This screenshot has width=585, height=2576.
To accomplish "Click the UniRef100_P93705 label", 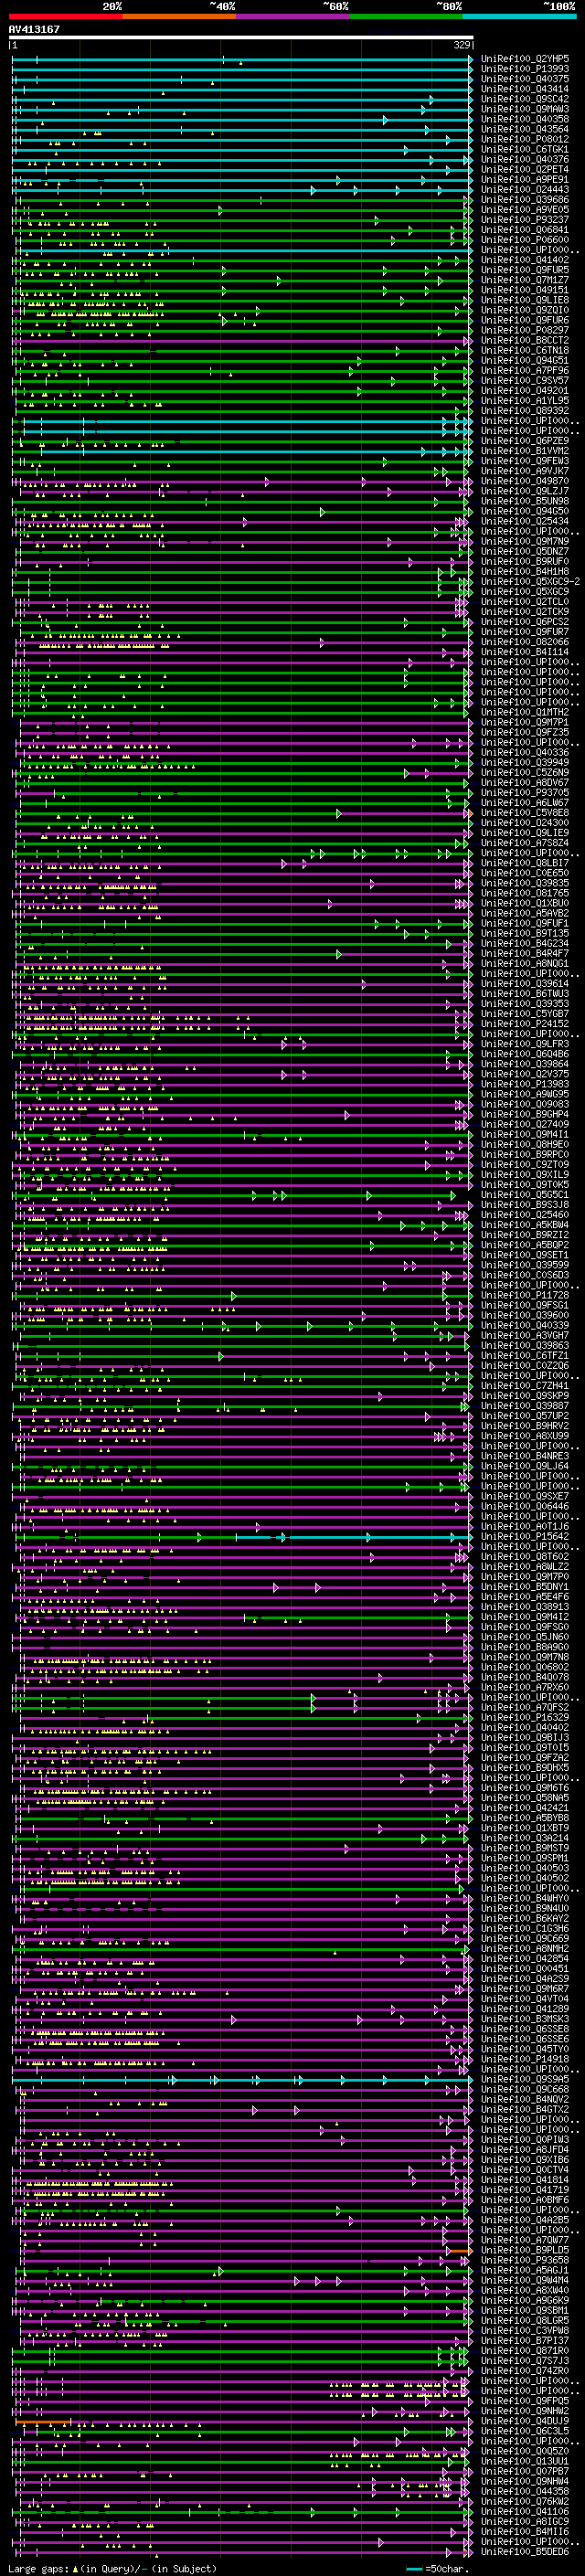I will 524,792.
